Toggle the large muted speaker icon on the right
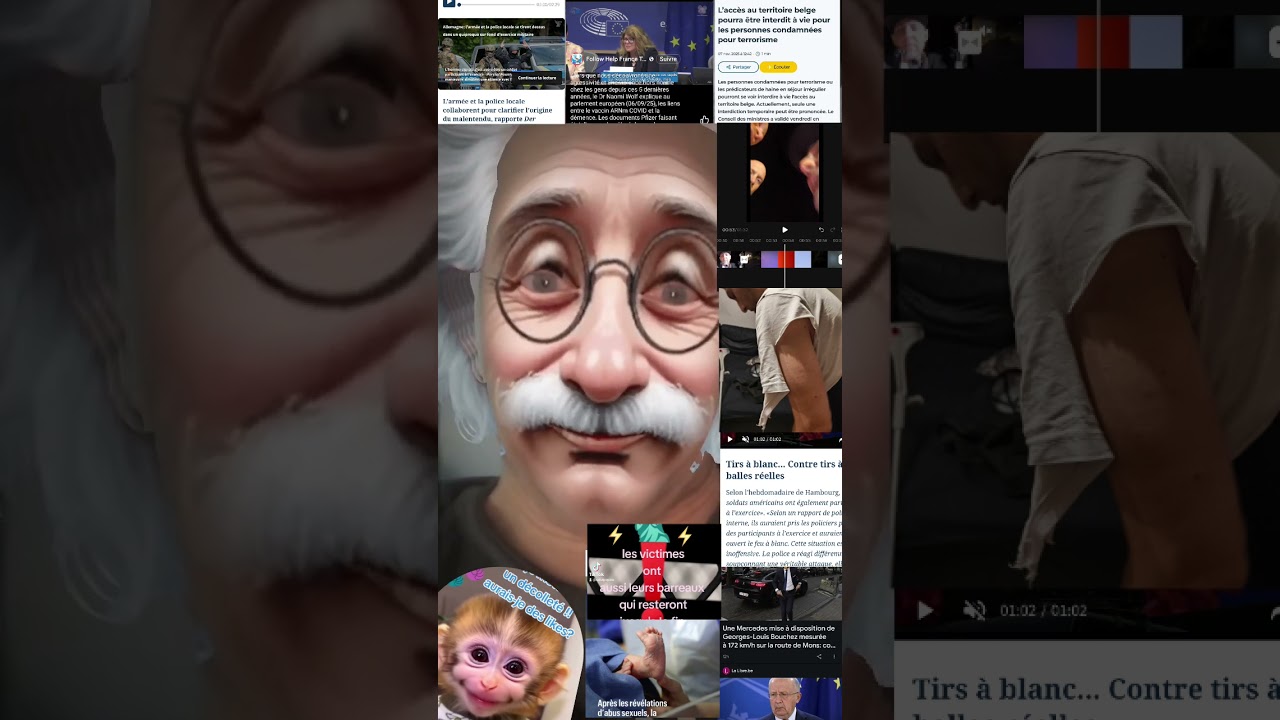The width and height of the screenshot is (1280, 720). coord(973,610)
